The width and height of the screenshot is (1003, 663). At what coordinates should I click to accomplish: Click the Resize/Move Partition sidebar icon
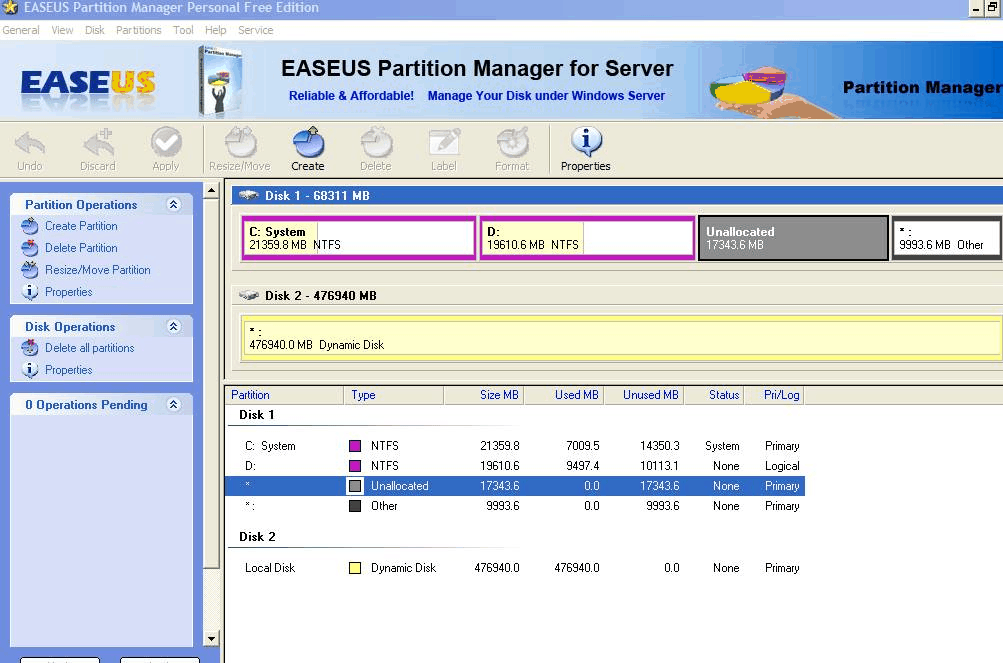point(29,269)
